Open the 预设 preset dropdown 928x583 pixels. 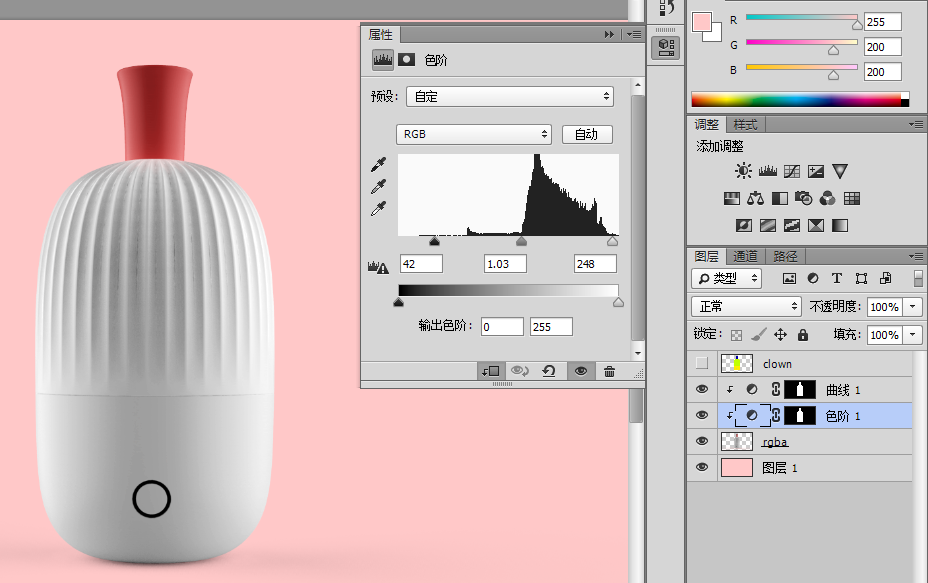(x=510, y=96)
